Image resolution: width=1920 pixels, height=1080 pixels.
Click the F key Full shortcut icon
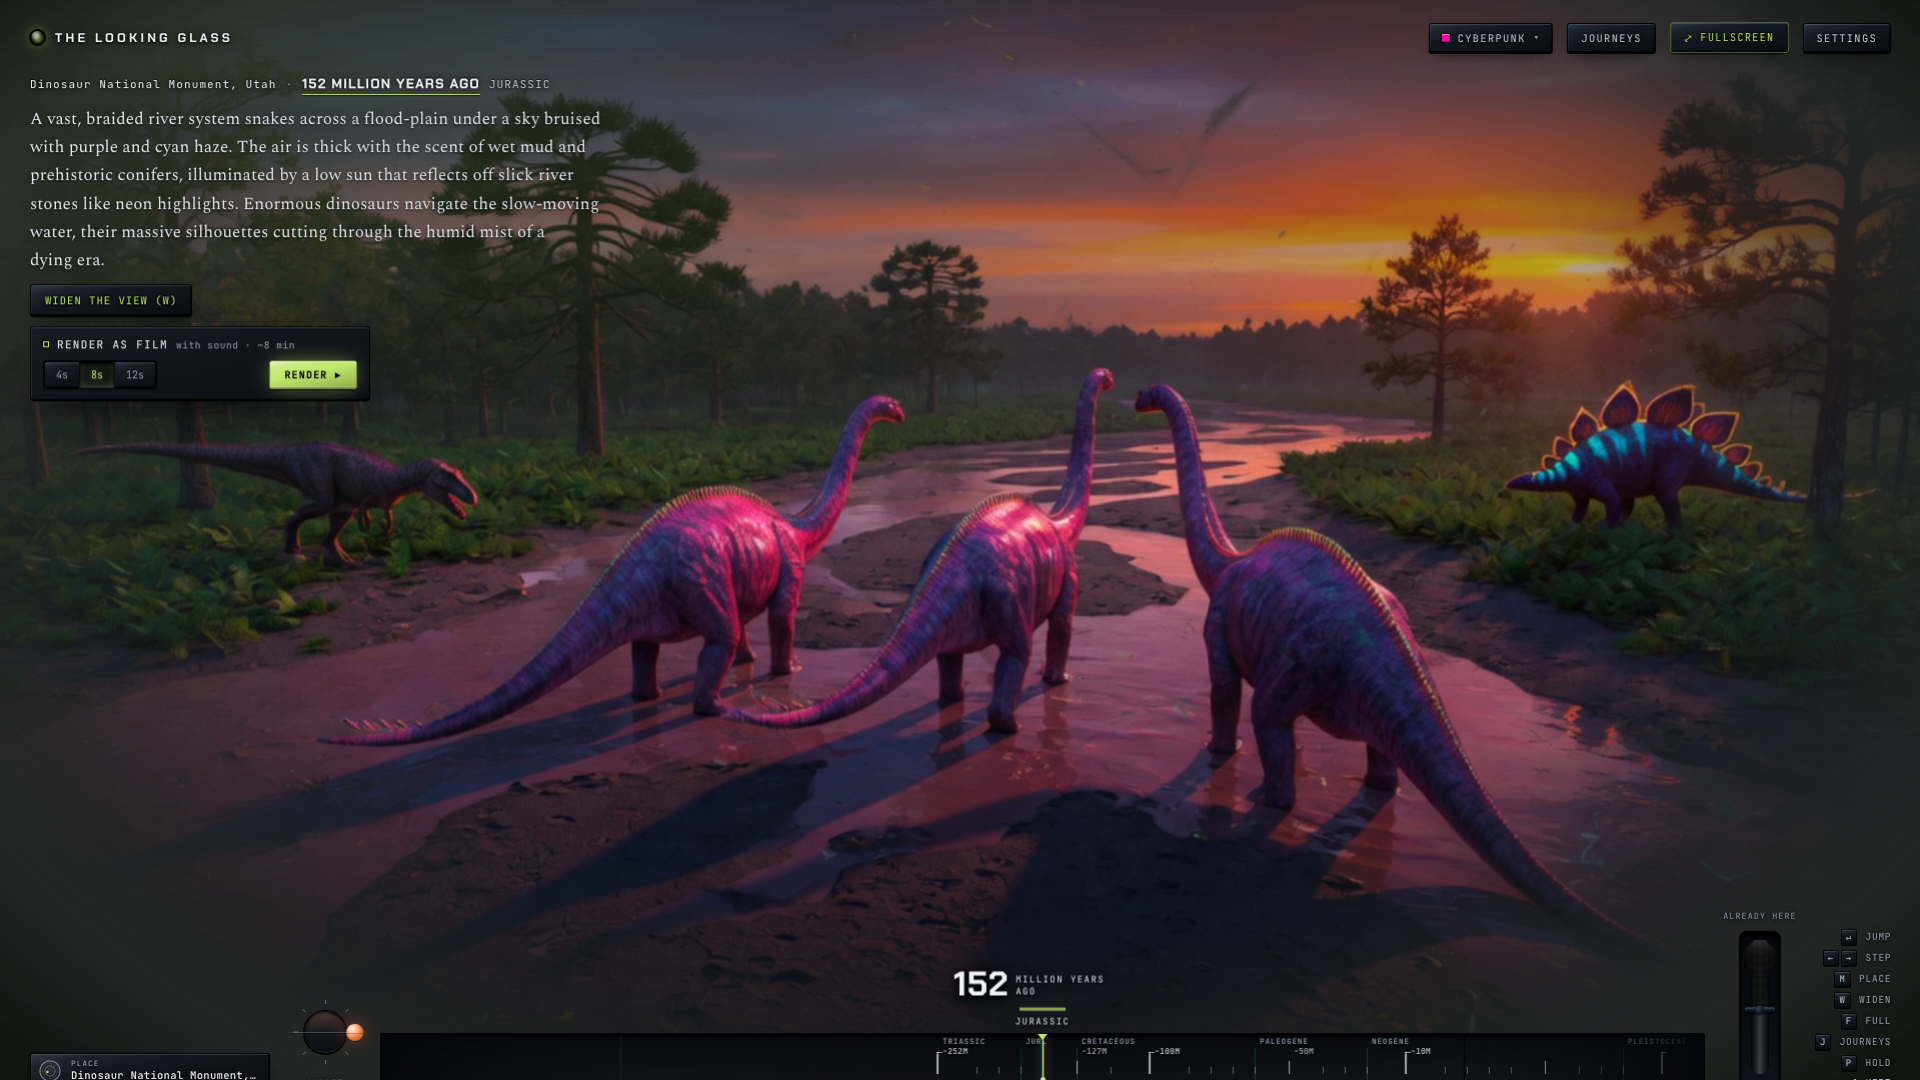point(1848,1021)
